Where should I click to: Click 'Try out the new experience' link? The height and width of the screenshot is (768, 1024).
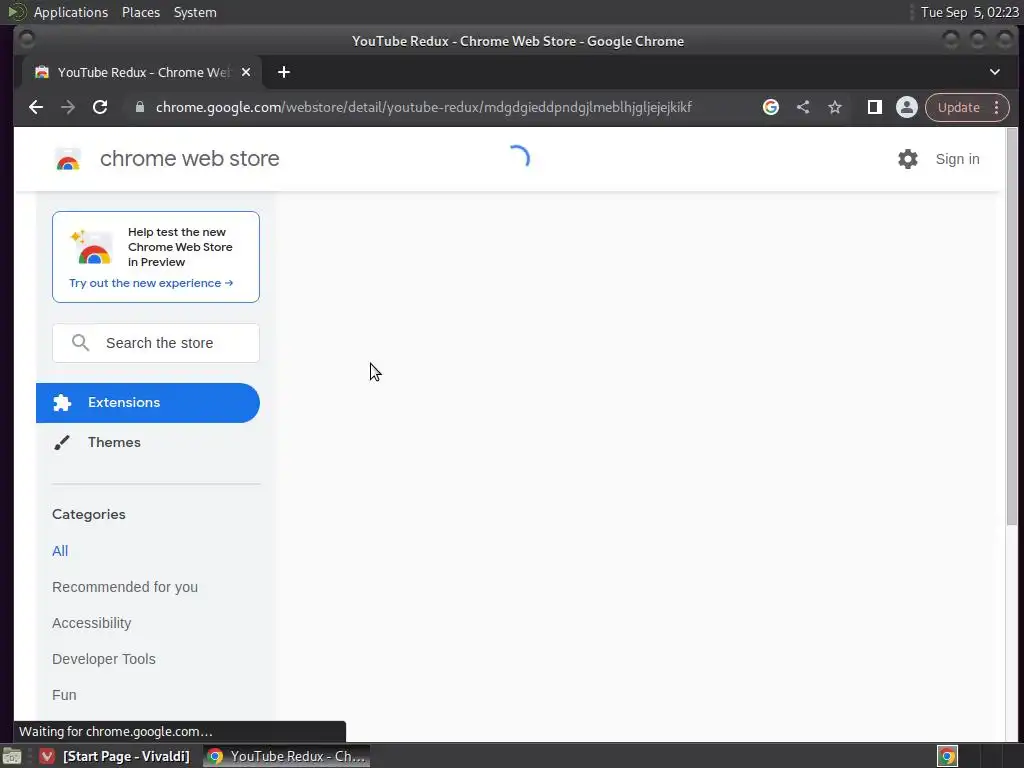point(151,283)
